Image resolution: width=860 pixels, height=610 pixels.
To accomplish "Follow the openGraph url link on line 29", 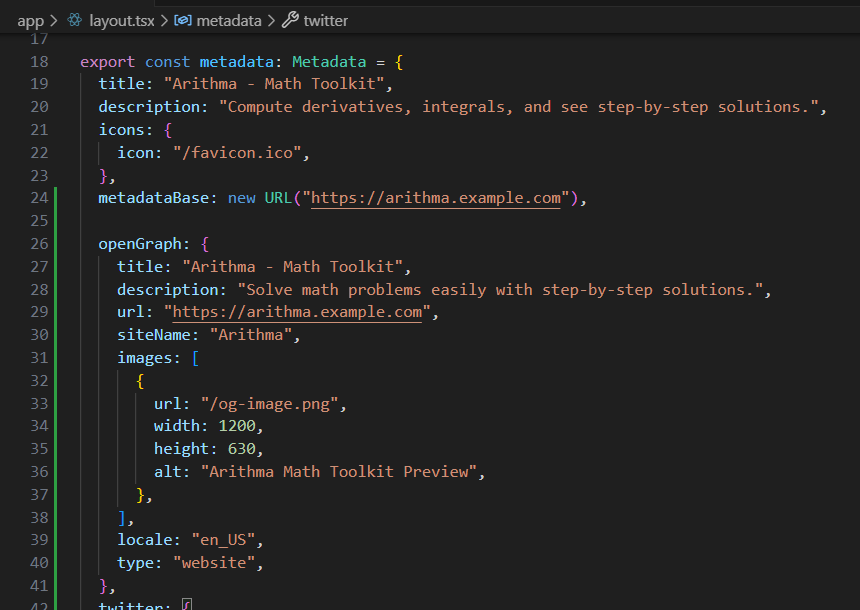I will (297, 312).
